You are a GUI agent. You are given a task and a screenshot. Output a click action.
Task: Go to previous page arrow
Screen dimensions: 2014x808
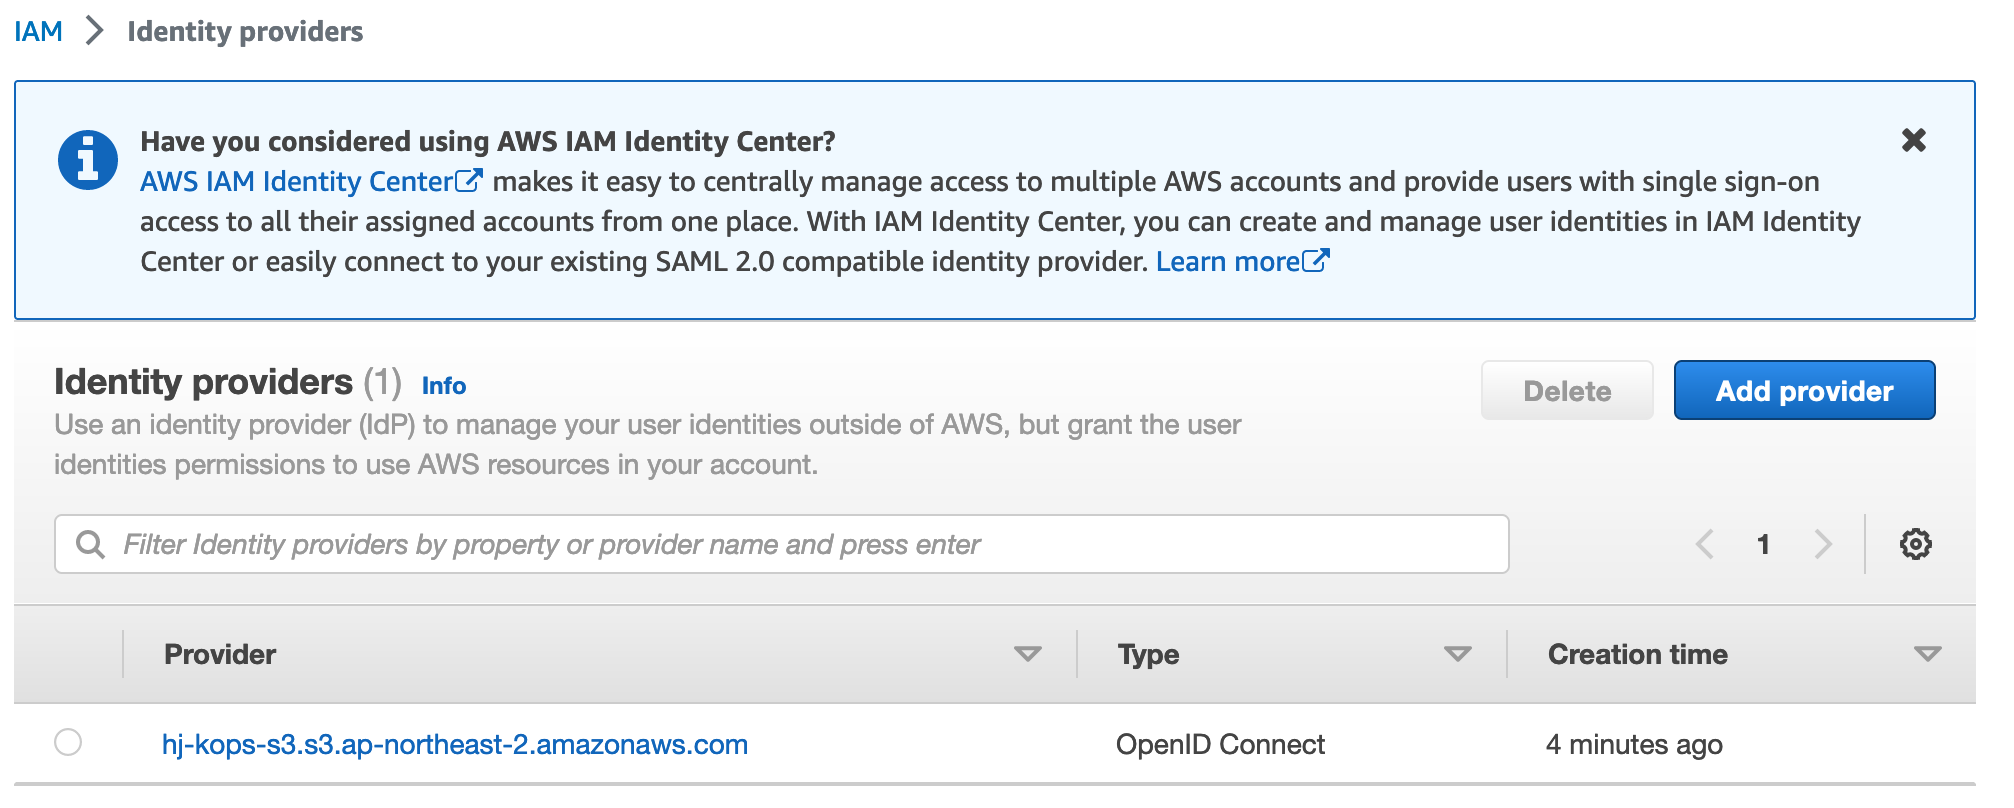click(1705, 544)
